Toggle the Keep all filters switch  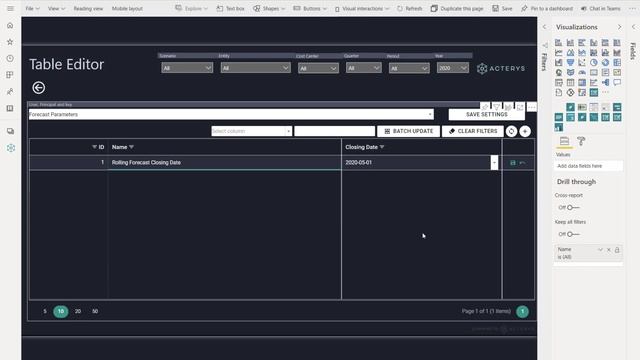click(x=573, y=234)
